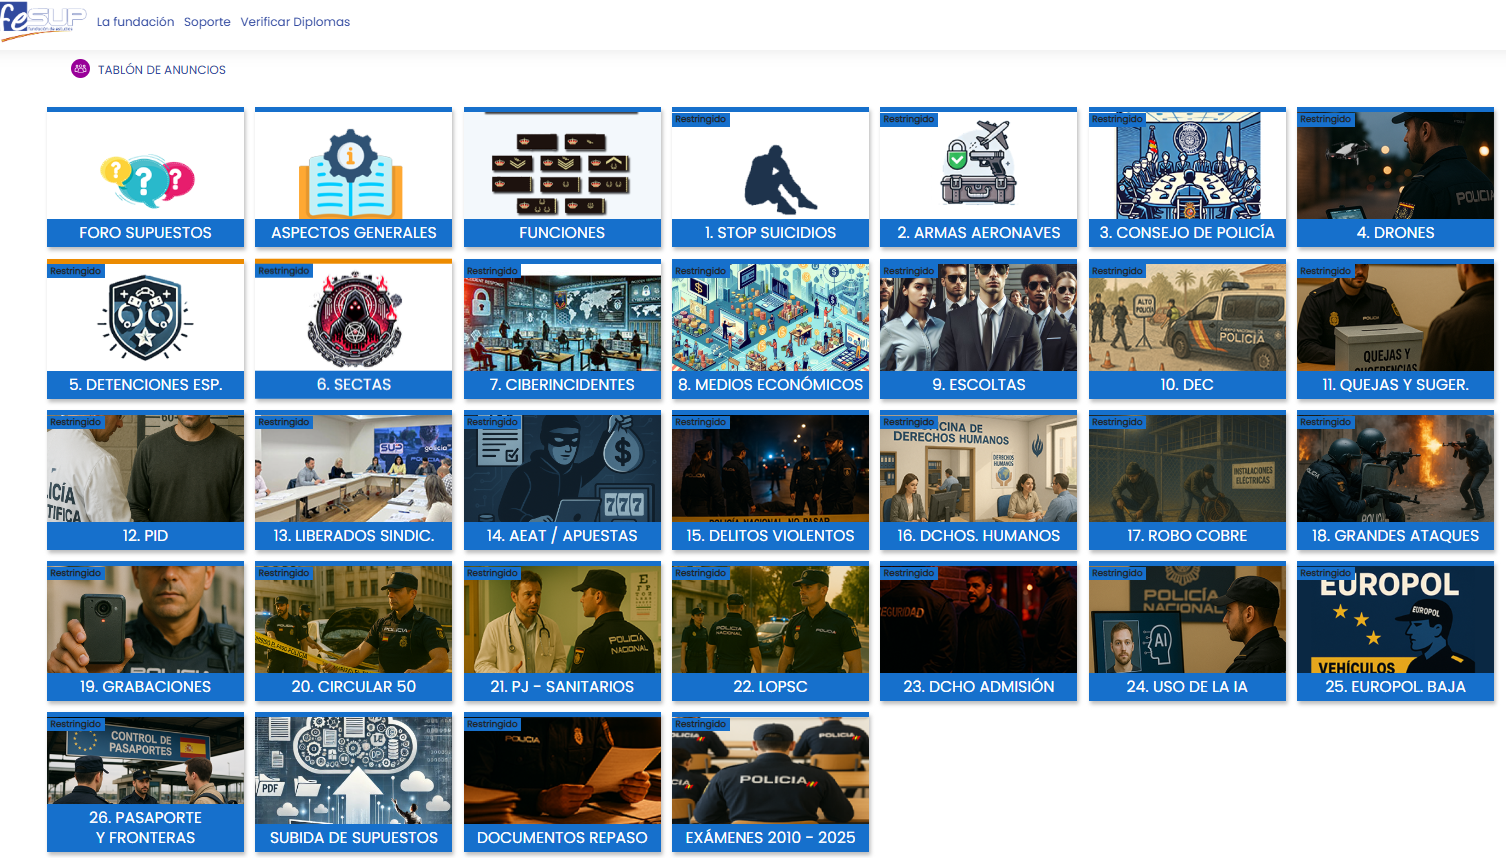Screen dimensions: 1506x858
Task: Open La fundación menu item
Action: 135,22
